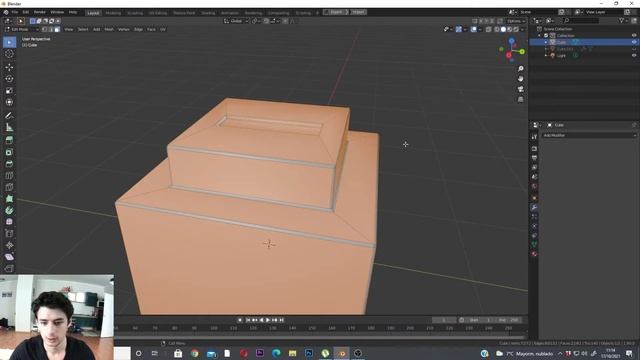Switch to wireframe viewport shading

[497, 29]
